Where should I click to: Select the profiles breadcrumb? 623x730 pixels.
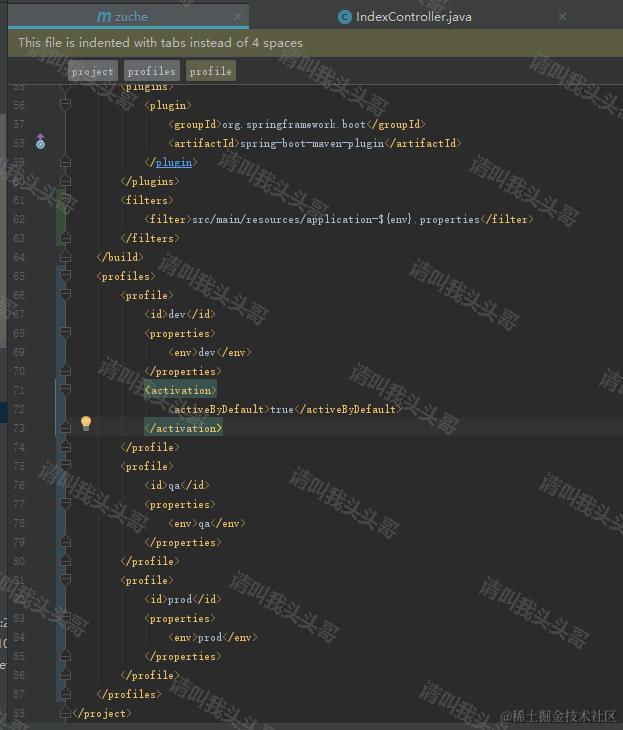[x=152, y=71]
